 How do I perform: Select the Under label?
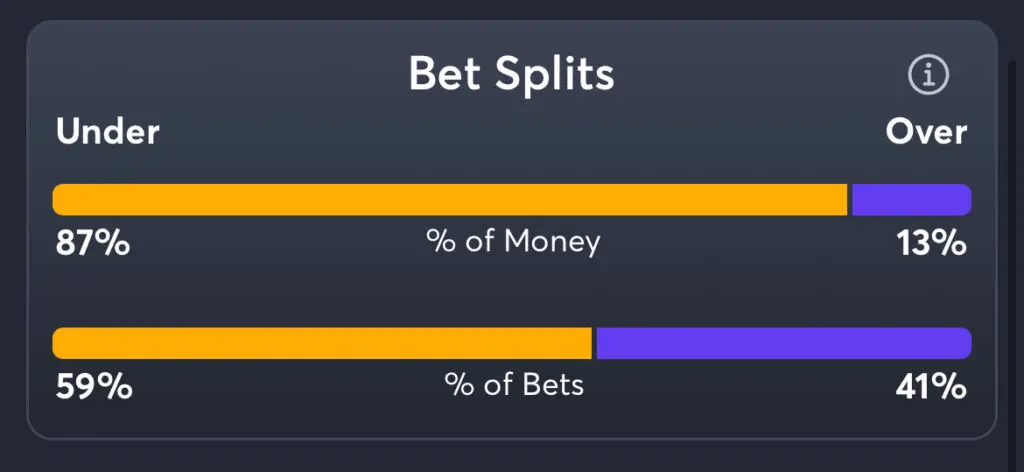pos(107,132)
